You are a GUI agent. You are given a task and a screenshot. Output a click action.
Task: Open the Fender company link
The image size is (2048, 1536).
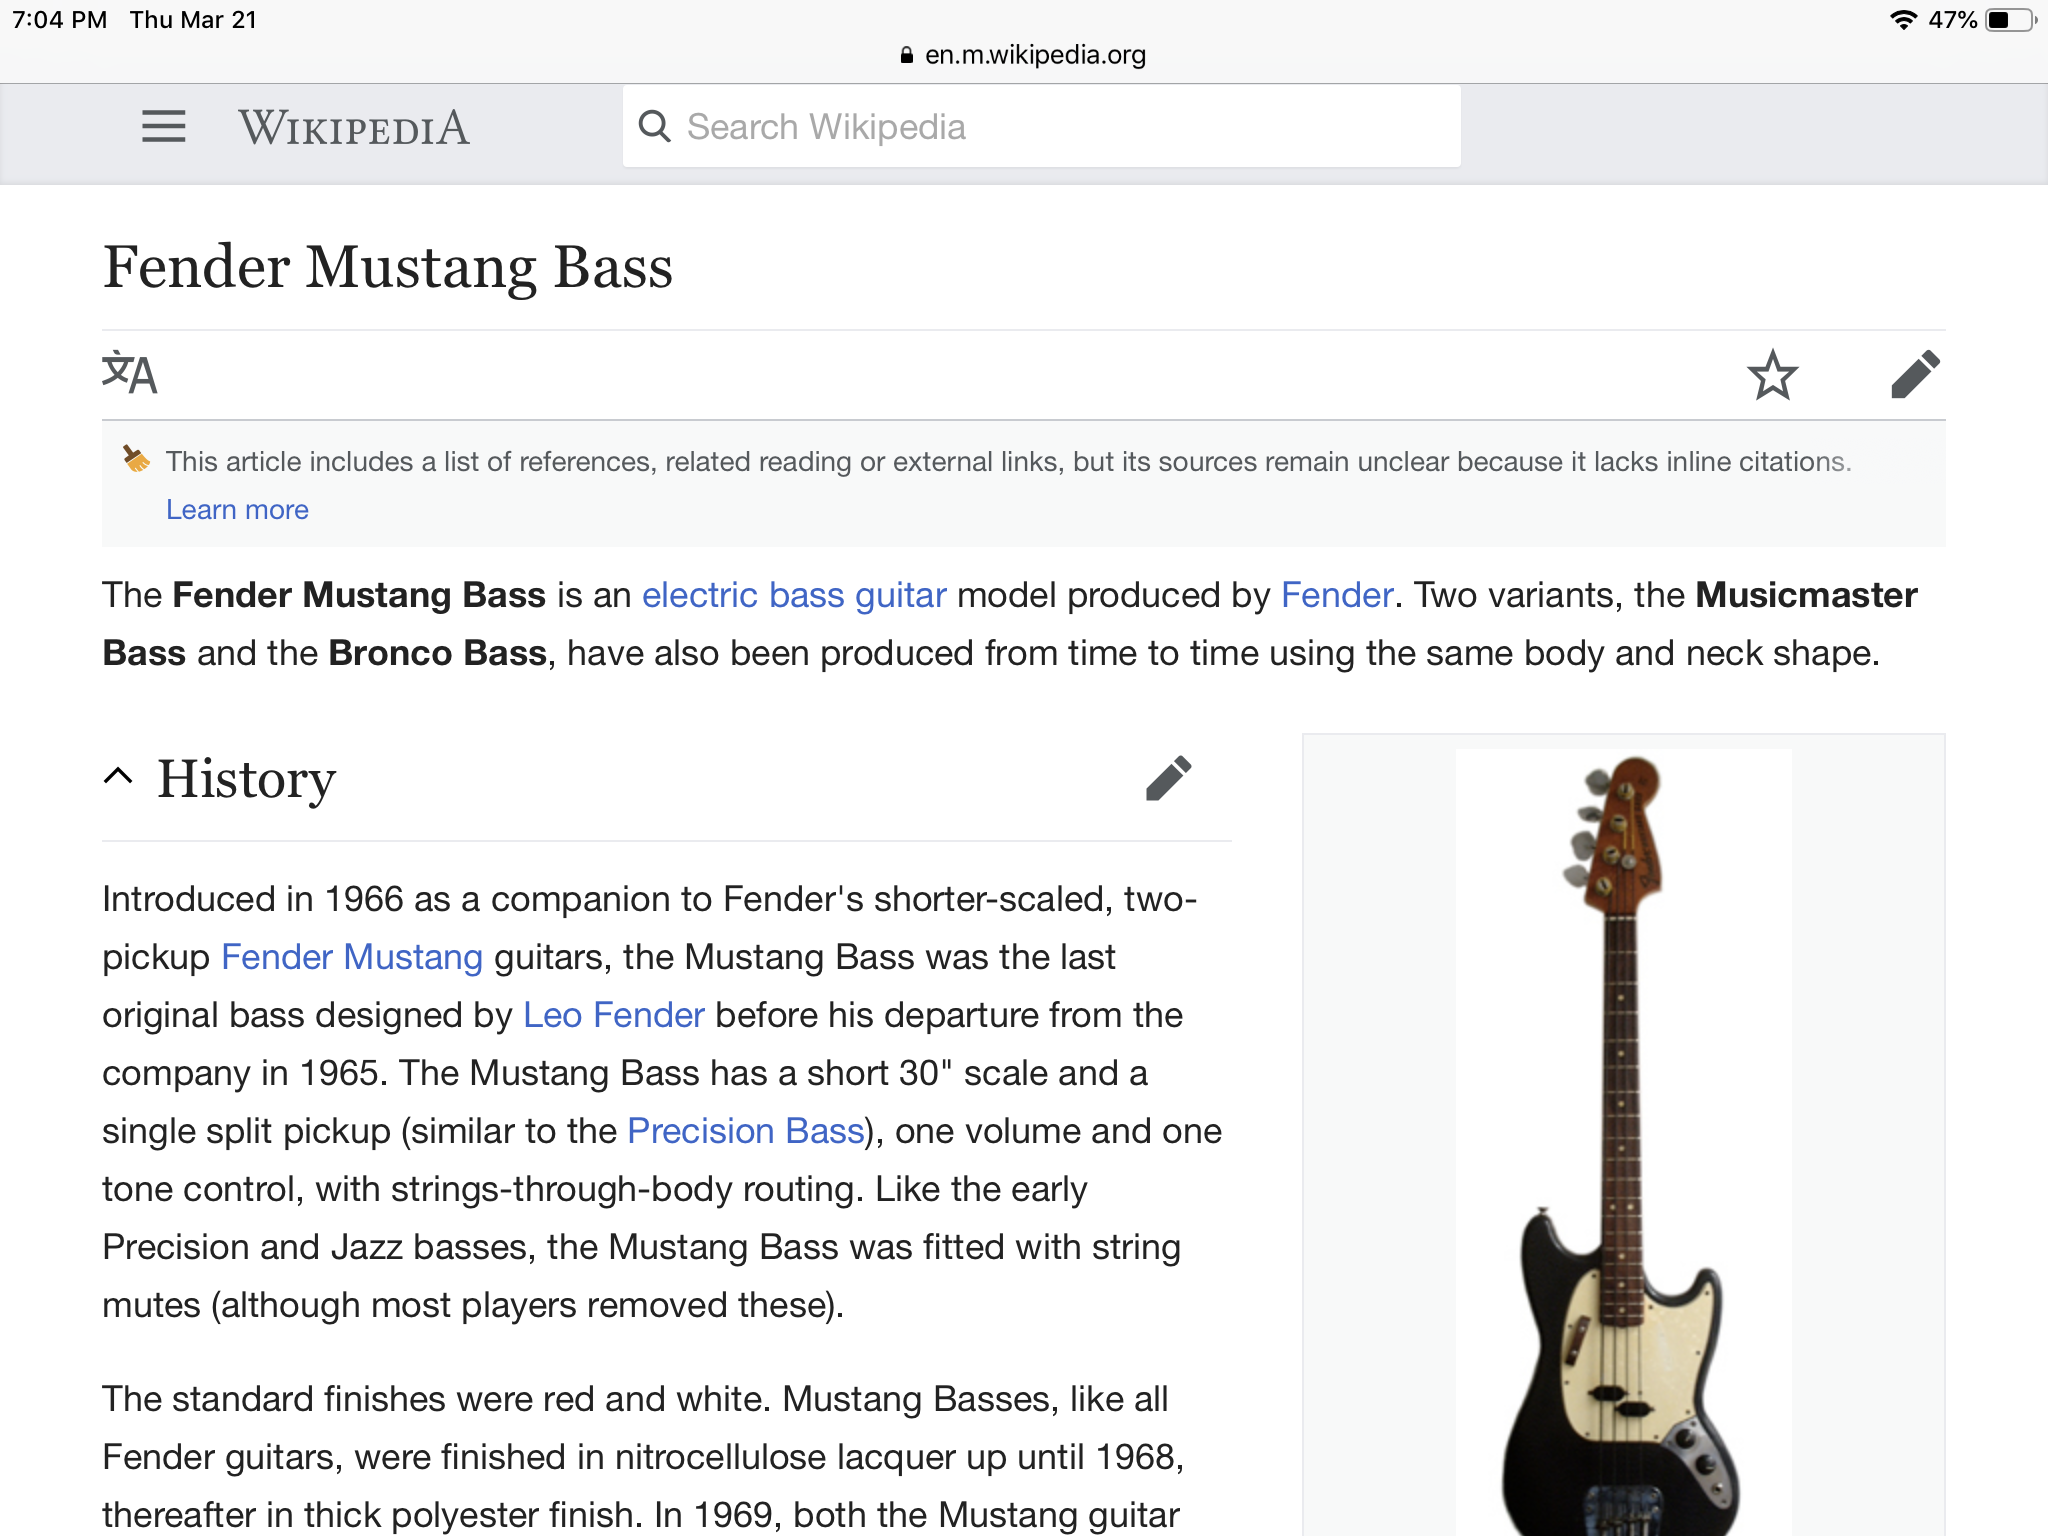1337,595
